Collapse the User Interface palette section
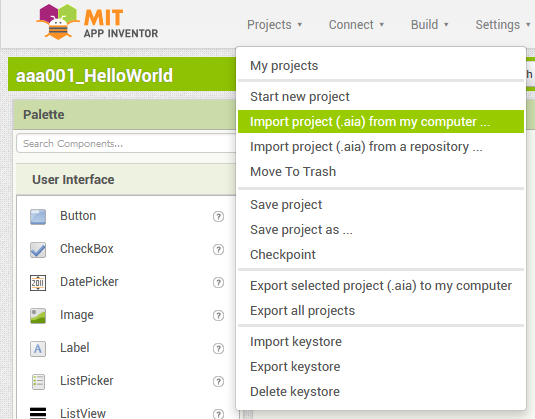535x419 pixels. [126, 179]
